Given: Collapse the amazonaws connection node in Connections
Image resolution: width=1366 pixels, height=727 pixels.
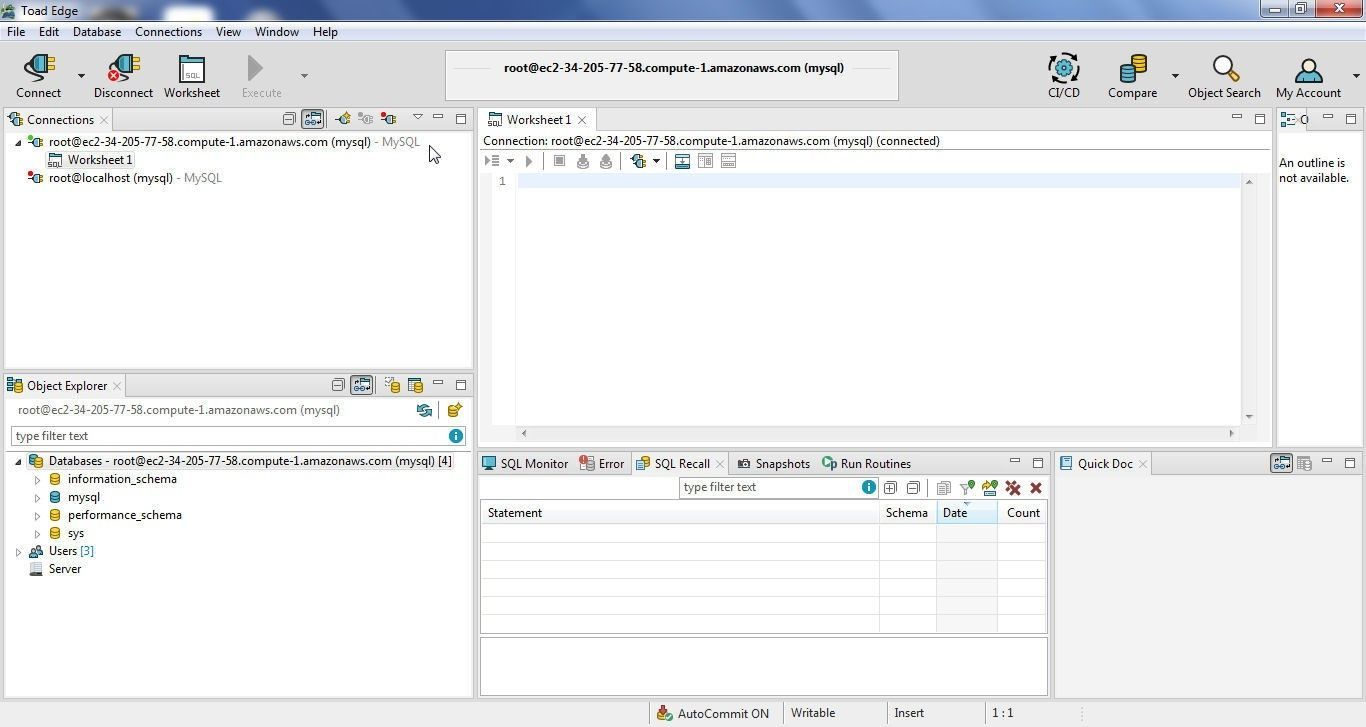Looking at the screenshot, I should [x=18, y=142].
